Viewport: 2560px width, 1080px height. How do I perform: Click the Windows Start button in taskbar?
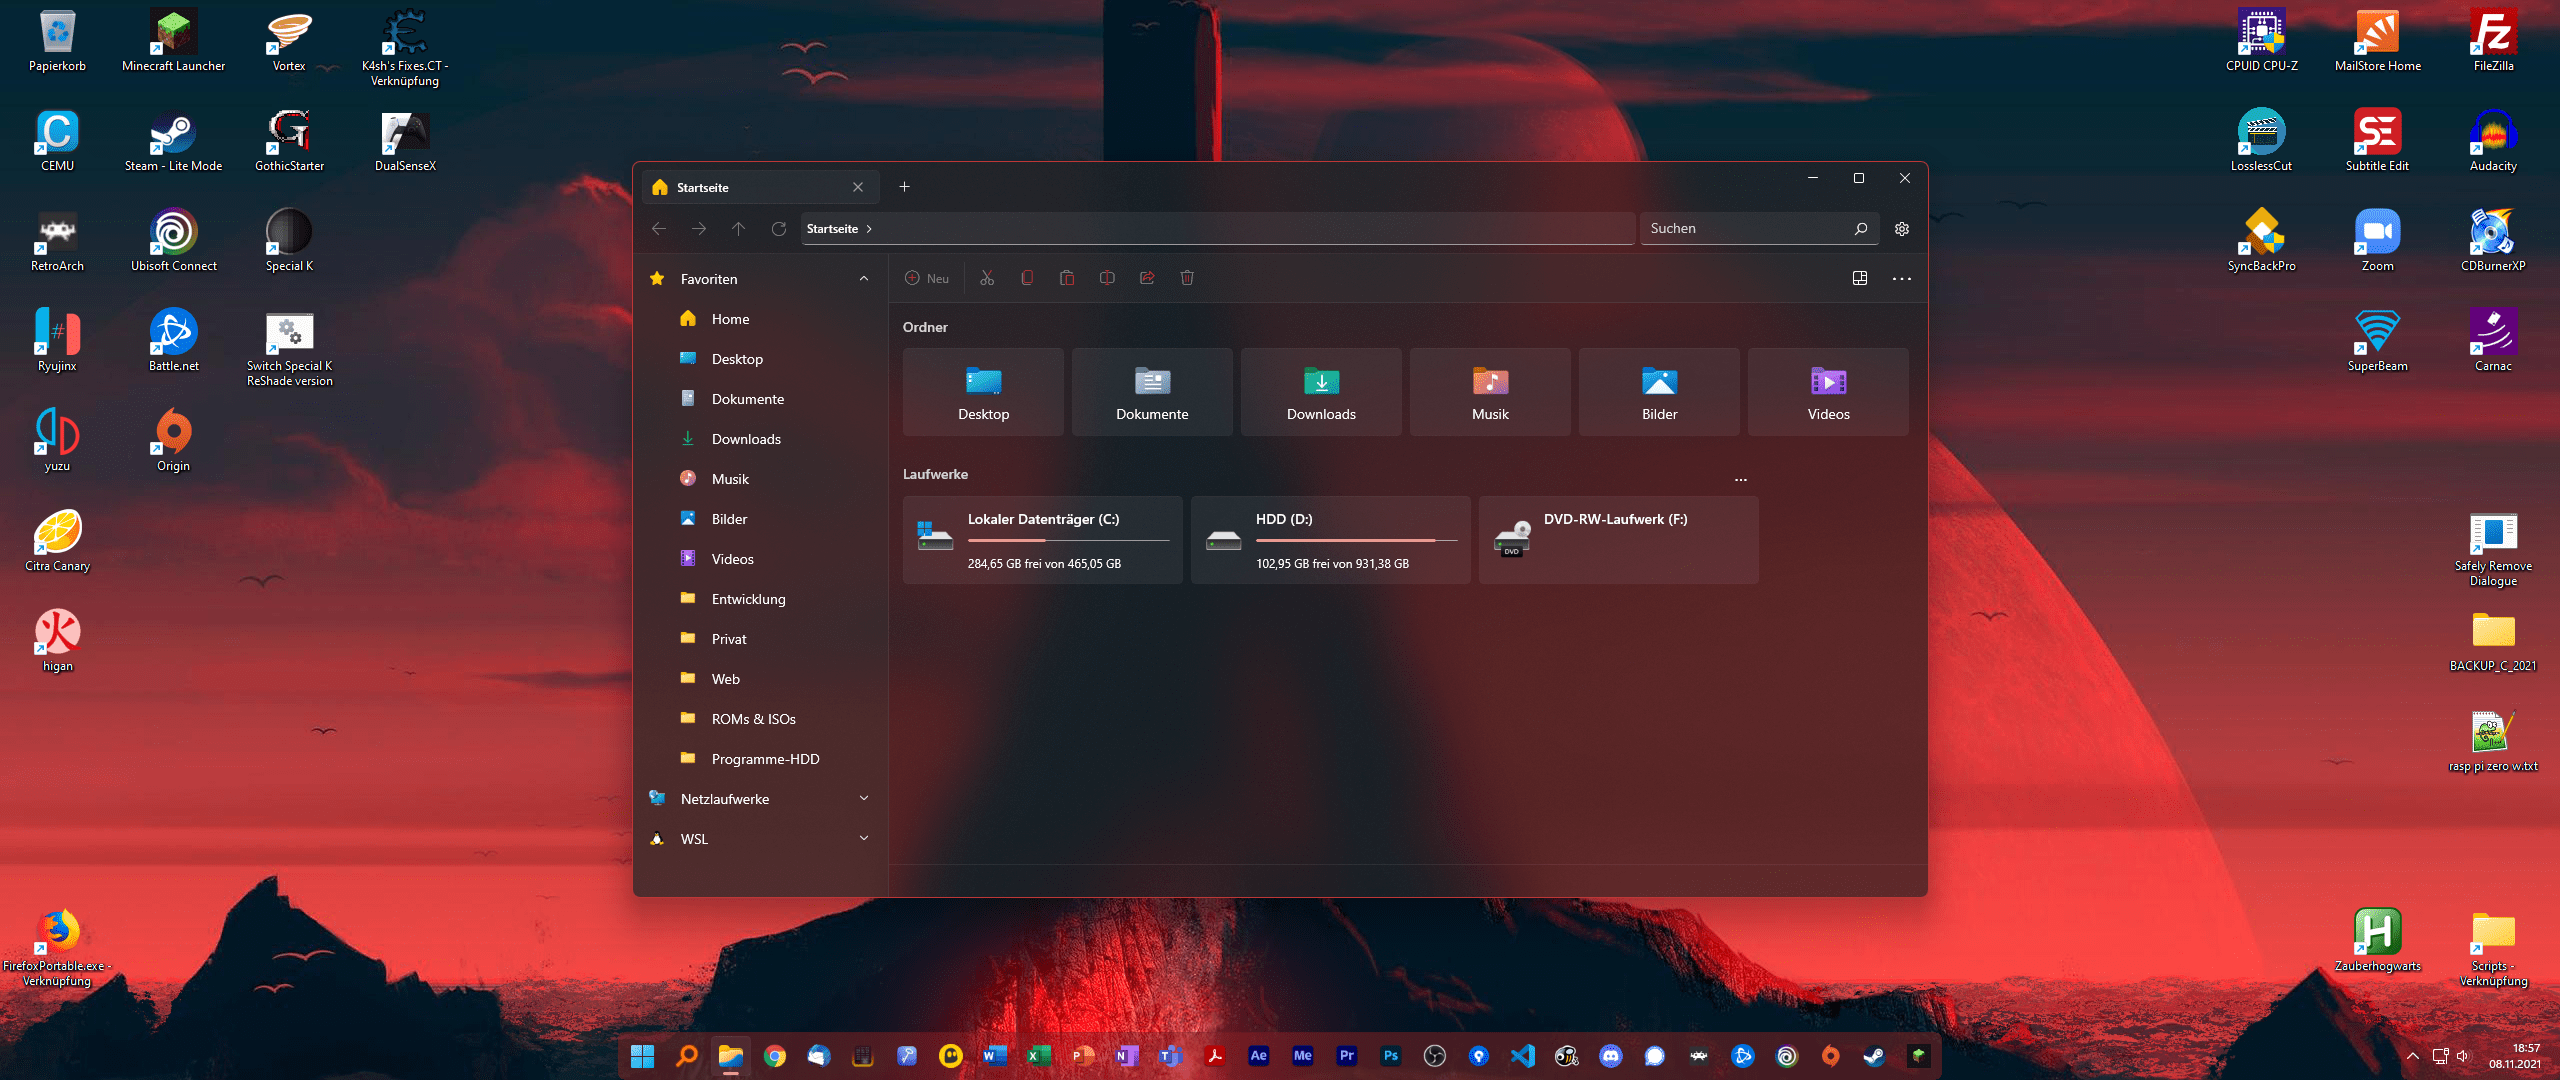point(642,1056)
